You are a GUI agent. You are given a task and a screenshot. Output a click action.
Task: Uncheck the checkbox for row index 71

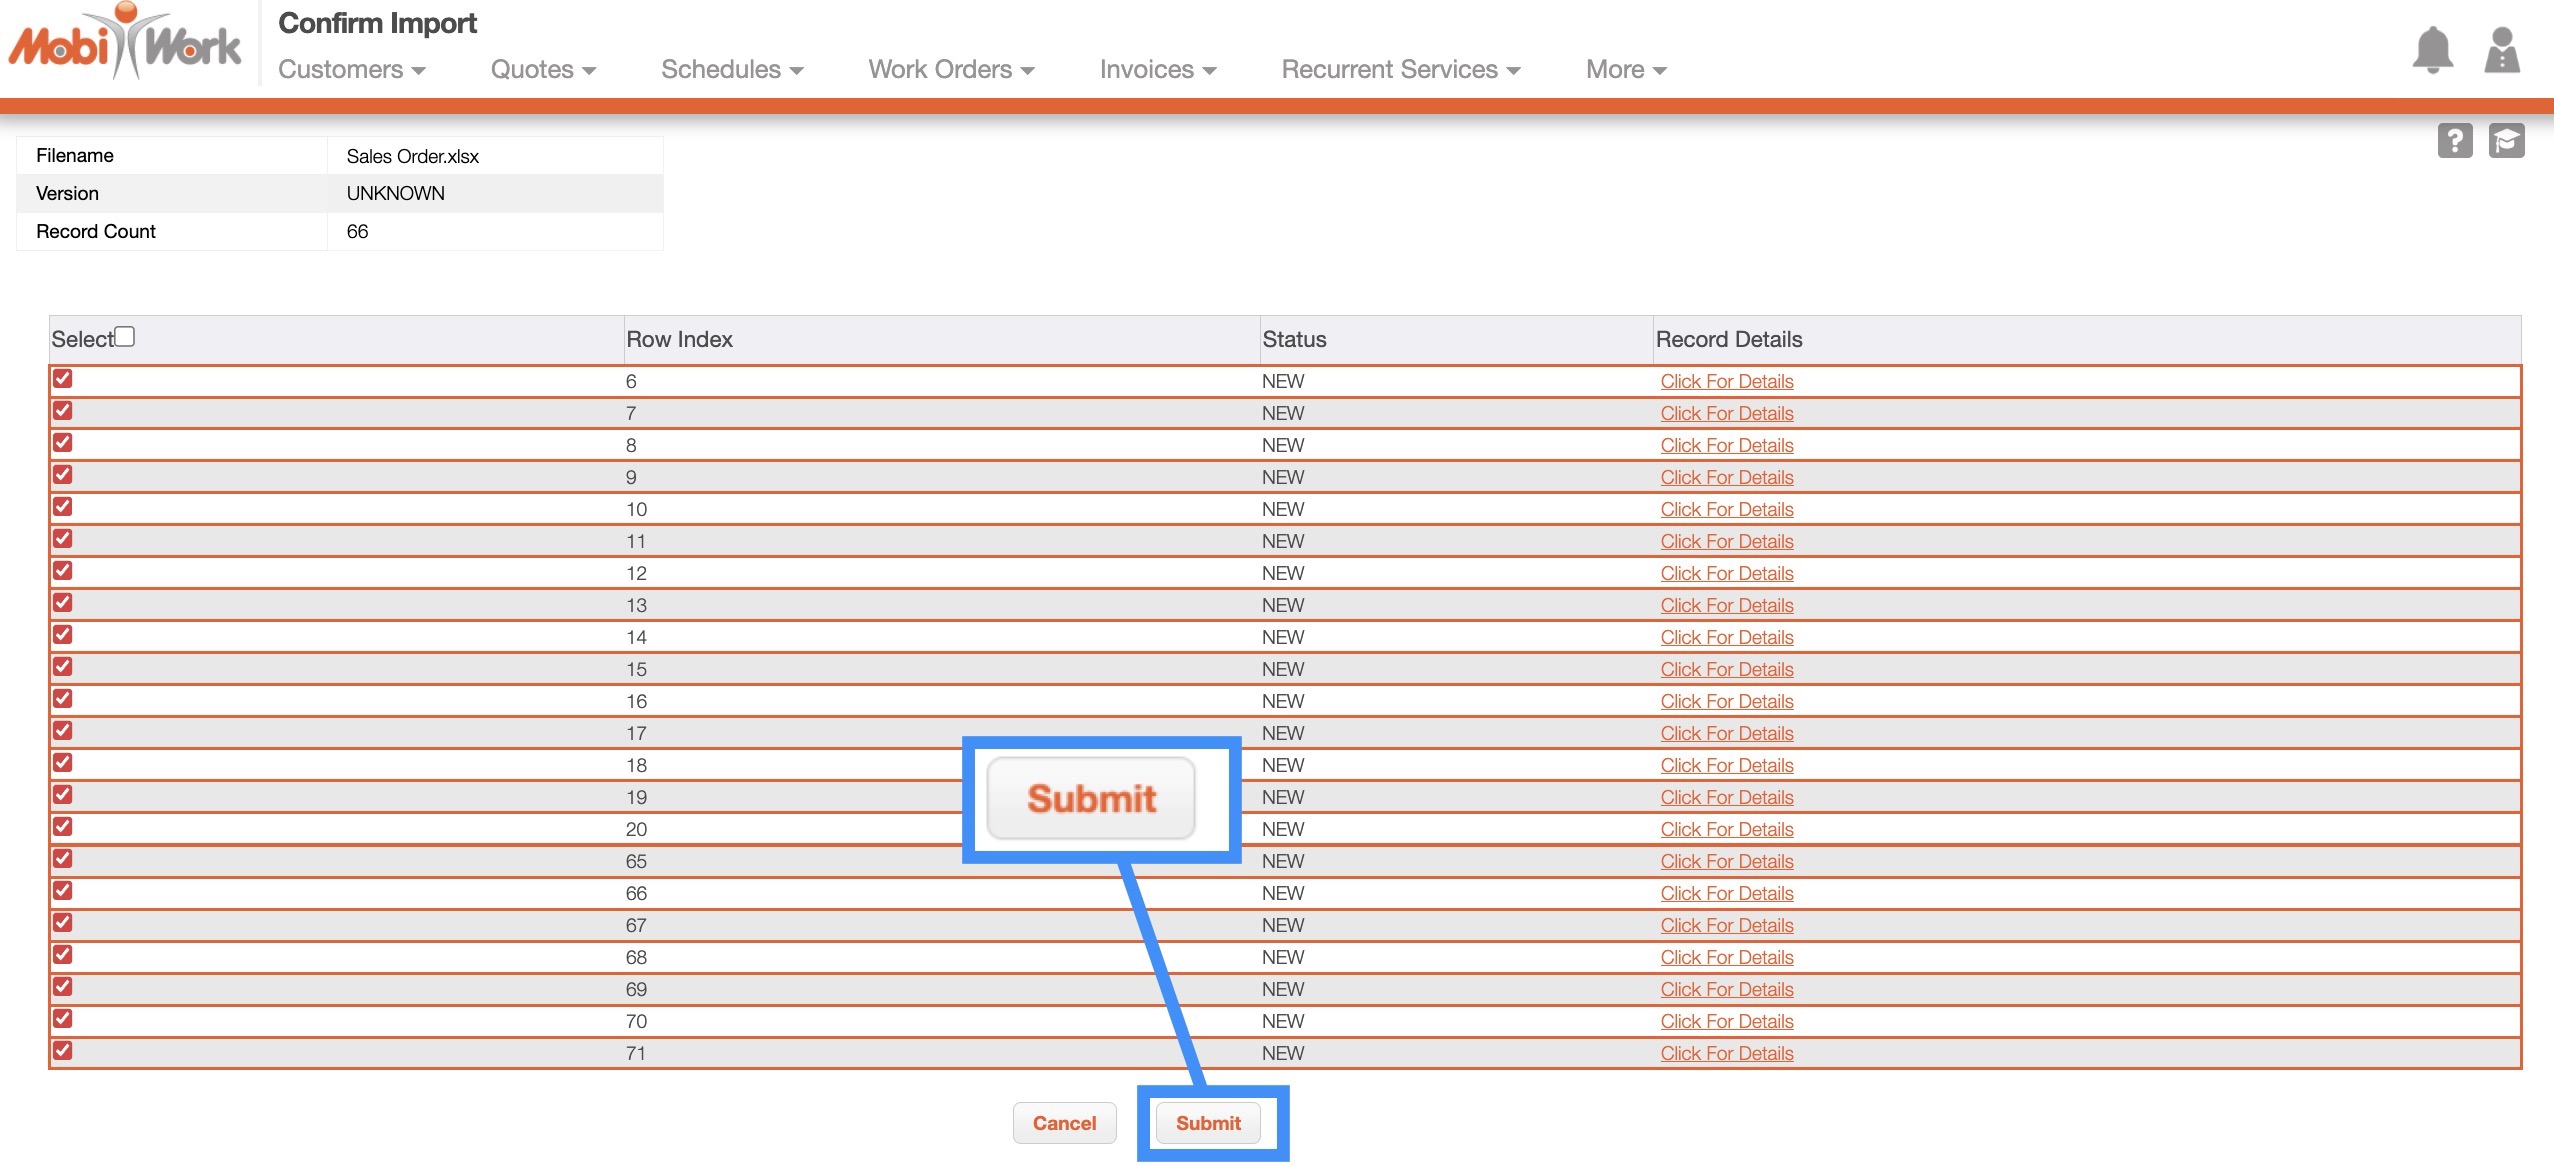(x=63, y=1051)
